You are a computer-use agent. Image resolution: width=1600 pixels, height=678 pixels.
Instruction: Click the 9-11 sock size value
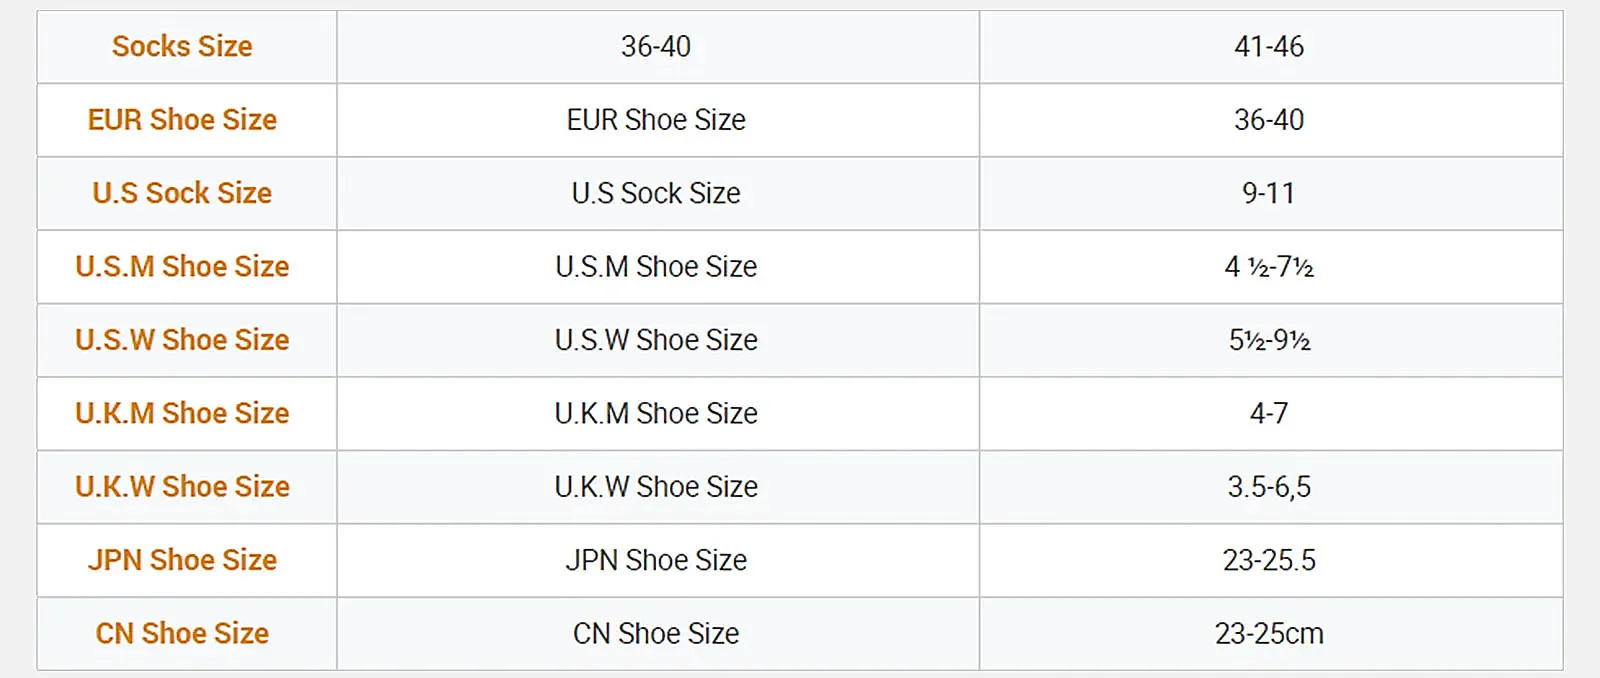[x=1269, y=193]
